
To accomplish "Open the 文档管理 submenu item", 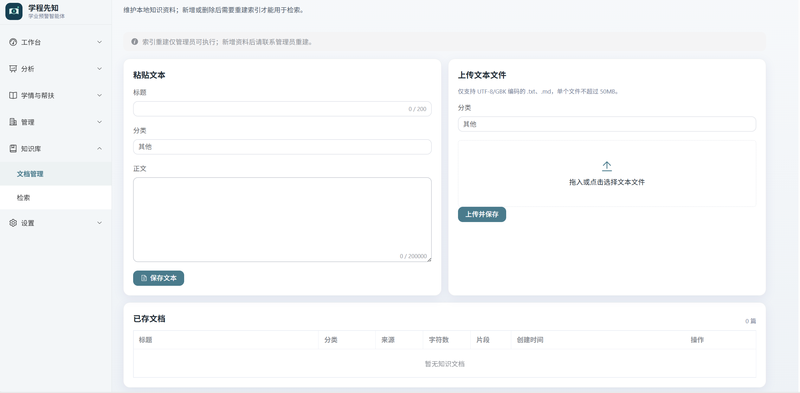I will point(56,174).
